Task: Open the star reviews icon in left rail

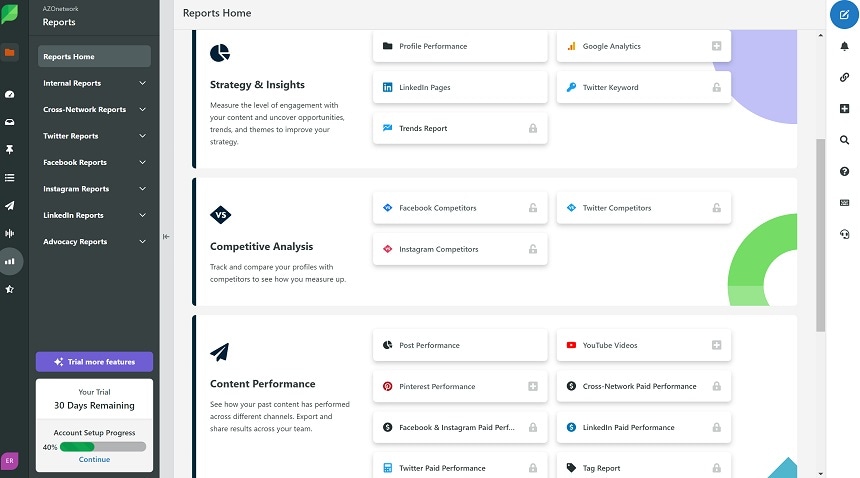Action: pos(9,289)
